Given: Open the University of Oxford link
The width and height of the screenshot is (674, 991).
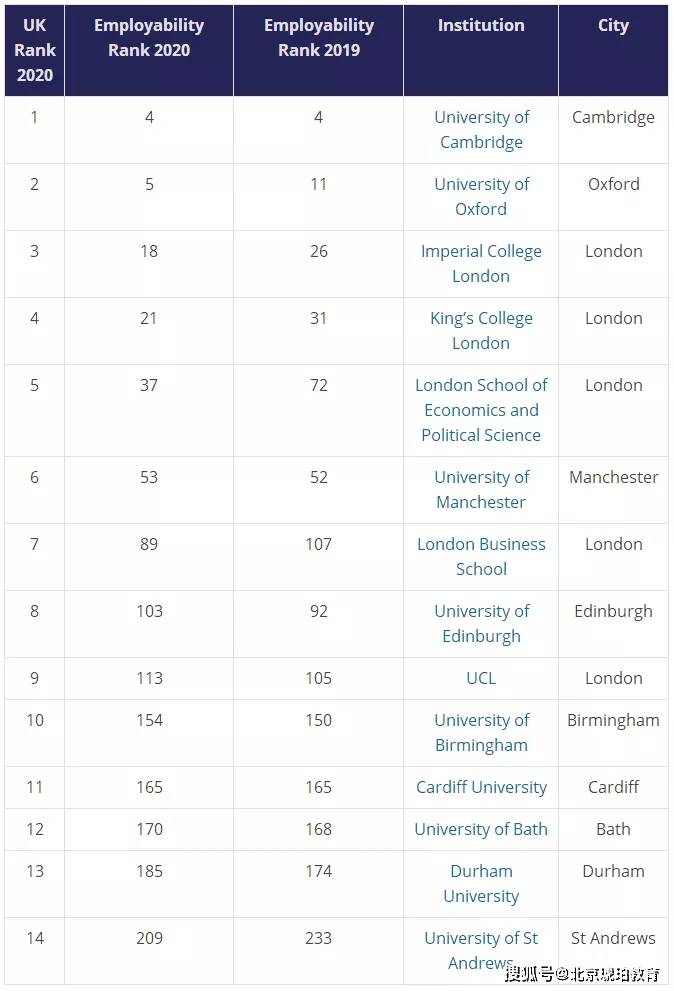Looking at the screenshot, I should pos(481,197).
